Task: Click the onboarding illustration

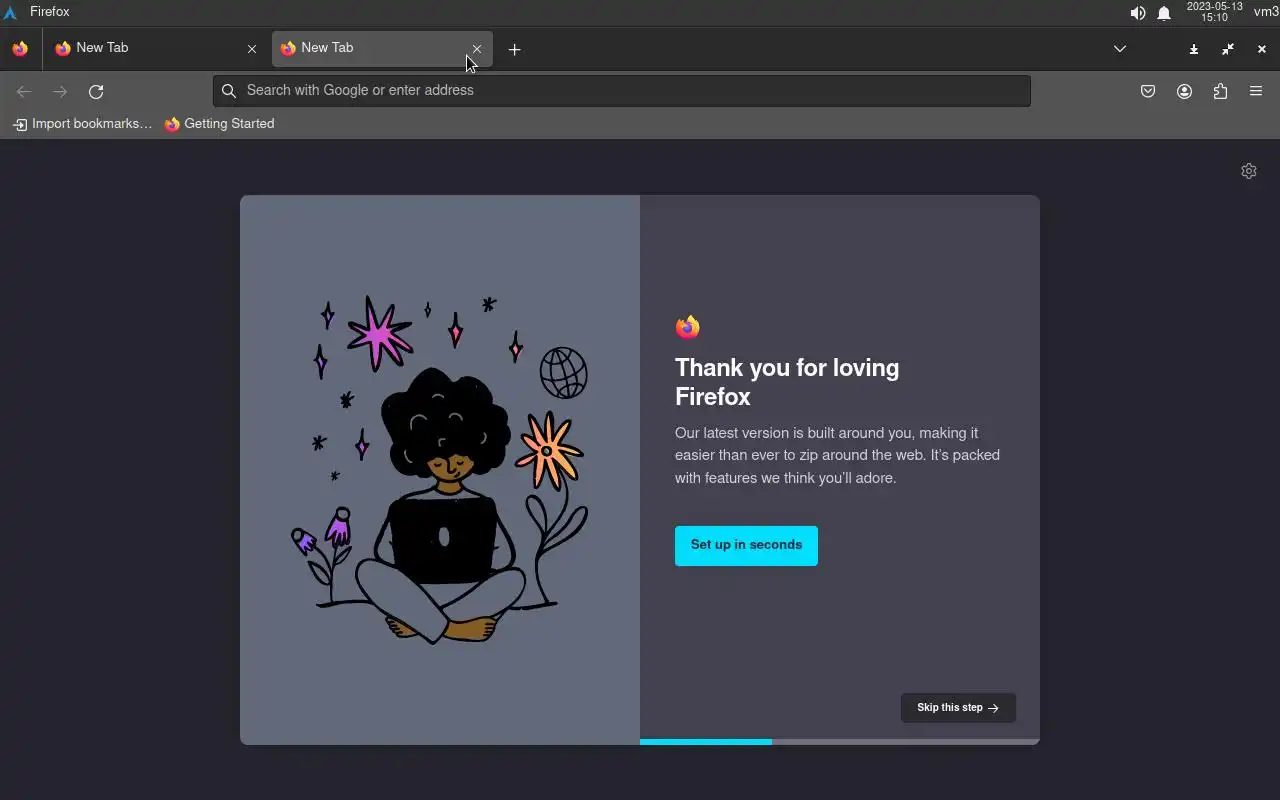Action: (x=440, y=470)
